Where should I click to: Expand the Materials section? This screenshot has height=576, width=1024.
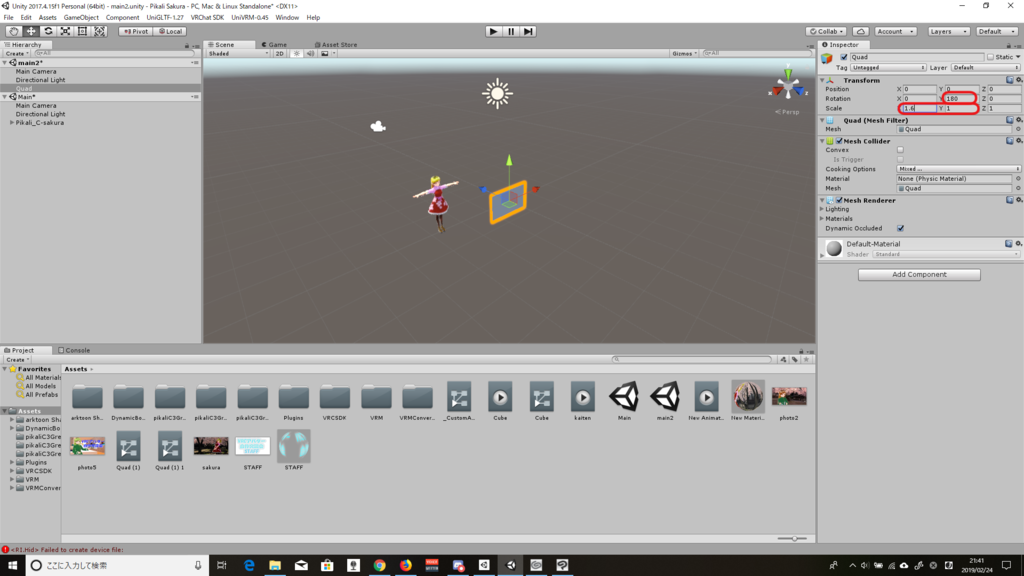coord(822,219)
